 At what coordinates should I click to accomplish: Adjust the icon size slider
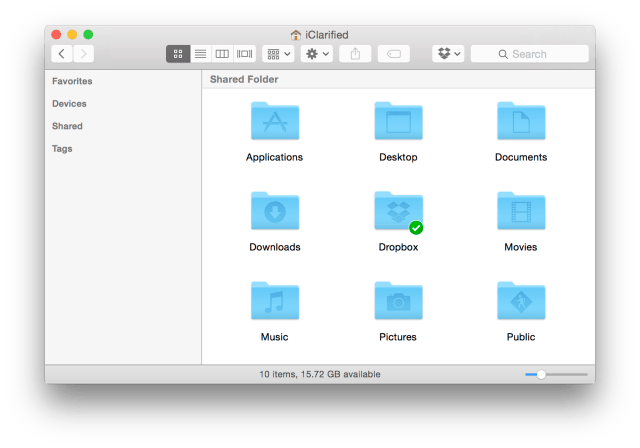[x=541, y=374]
